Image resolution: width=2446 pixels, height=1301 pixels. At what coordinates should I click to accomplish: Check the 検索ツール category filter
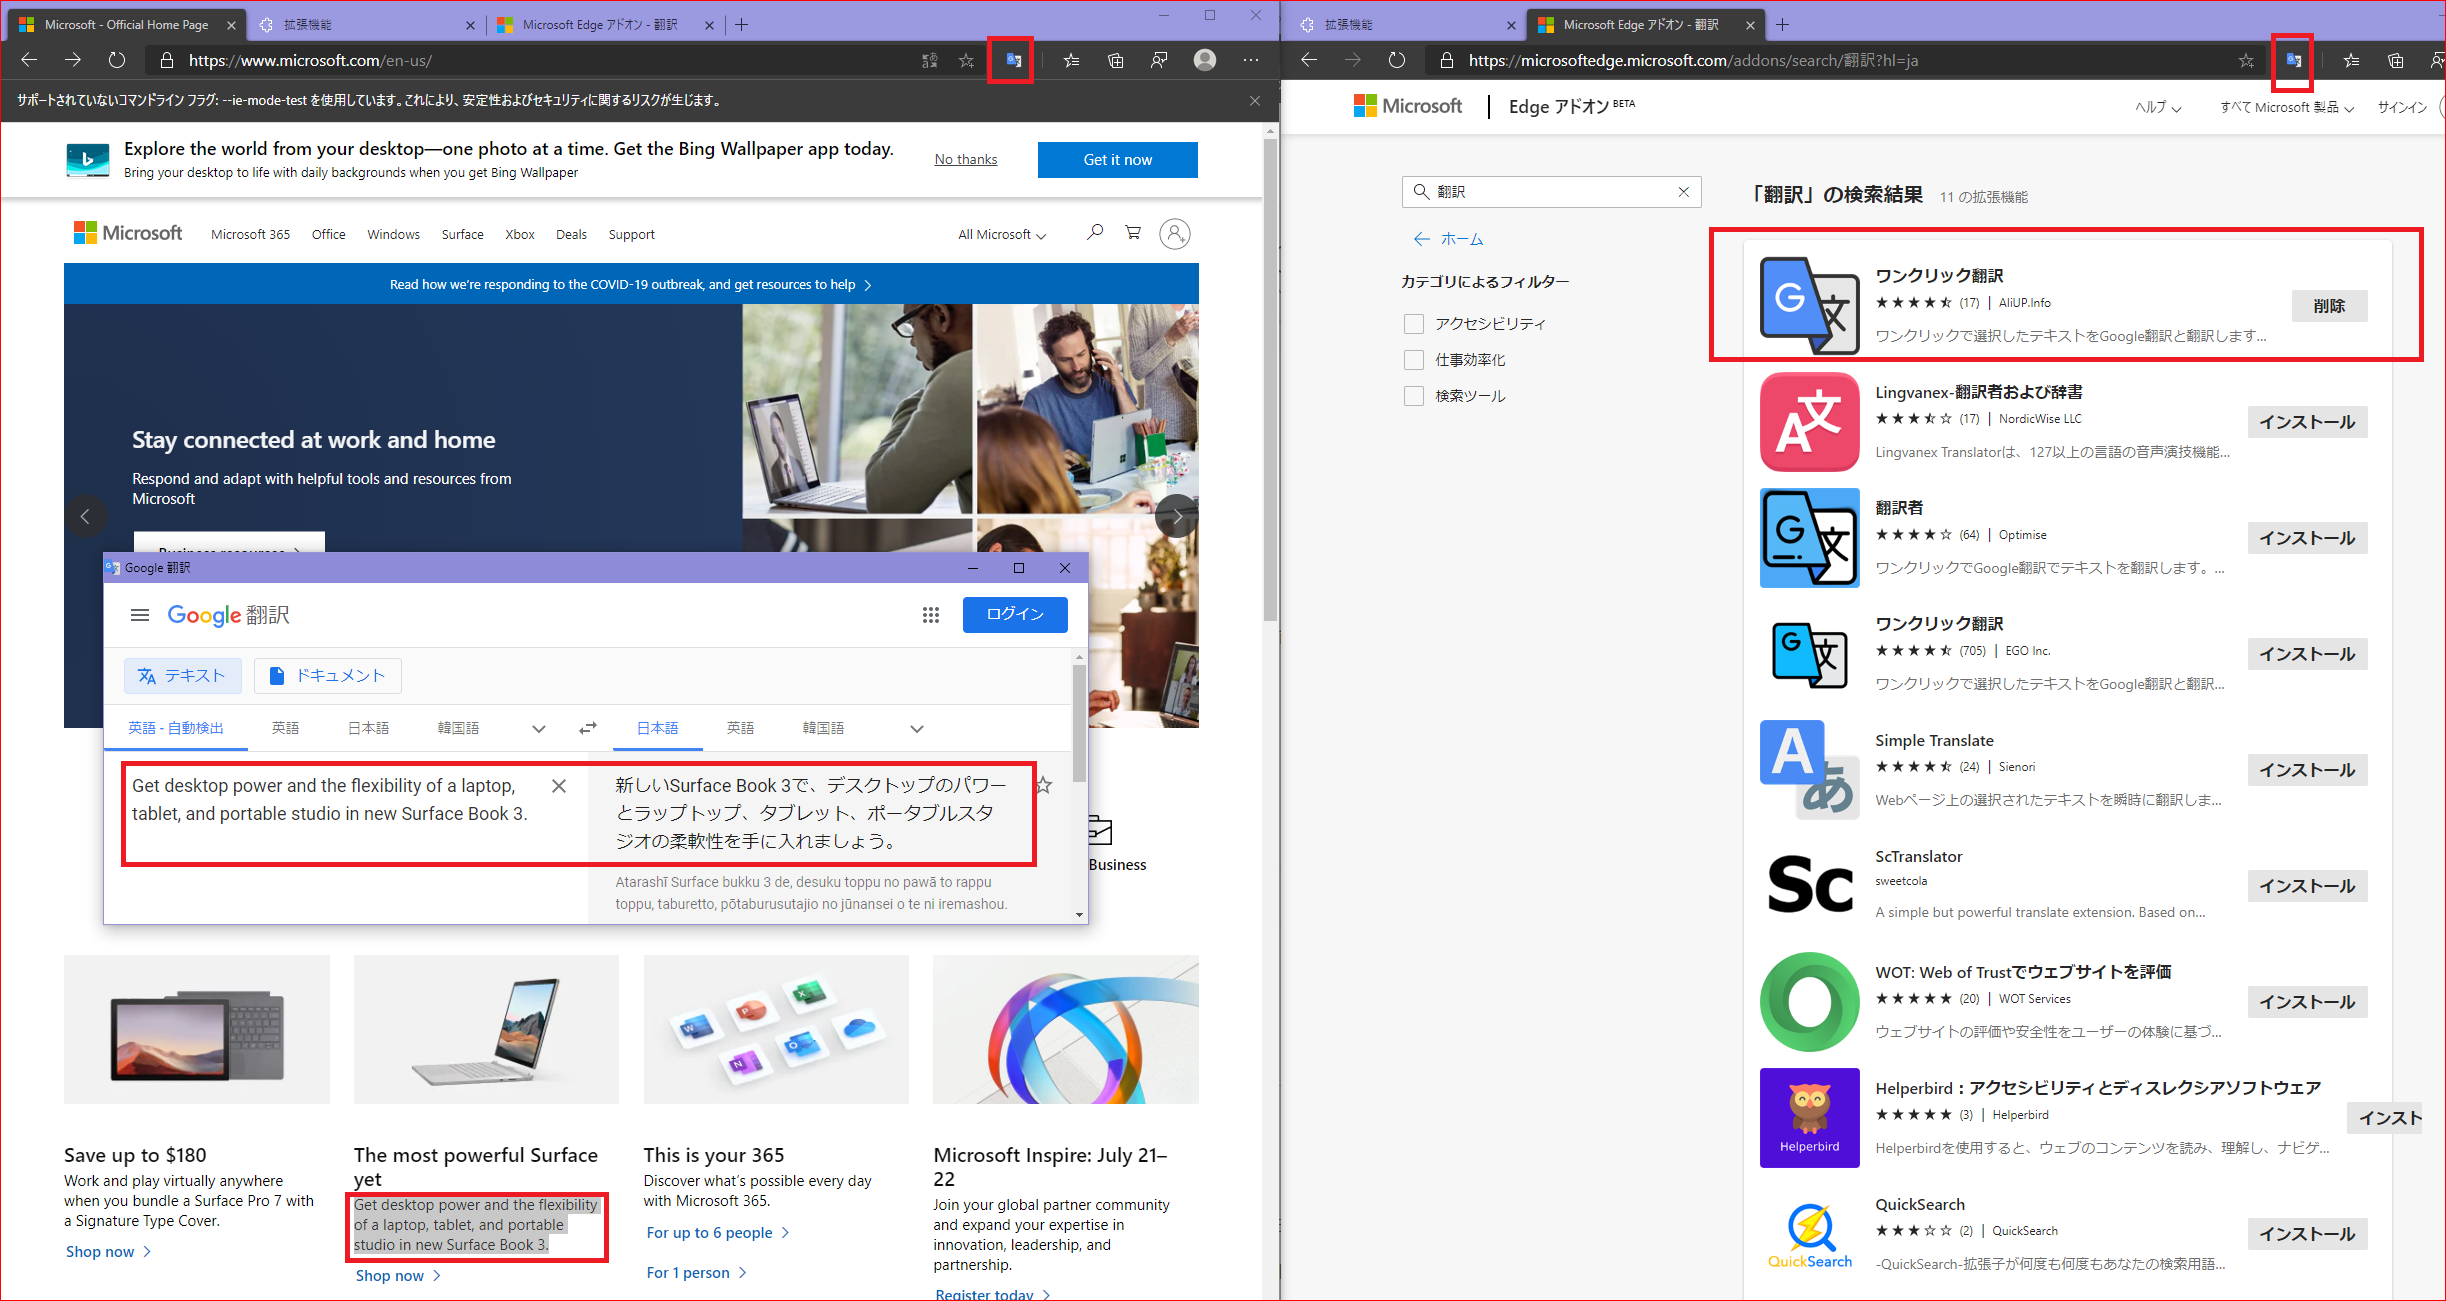coord(1414,396)
